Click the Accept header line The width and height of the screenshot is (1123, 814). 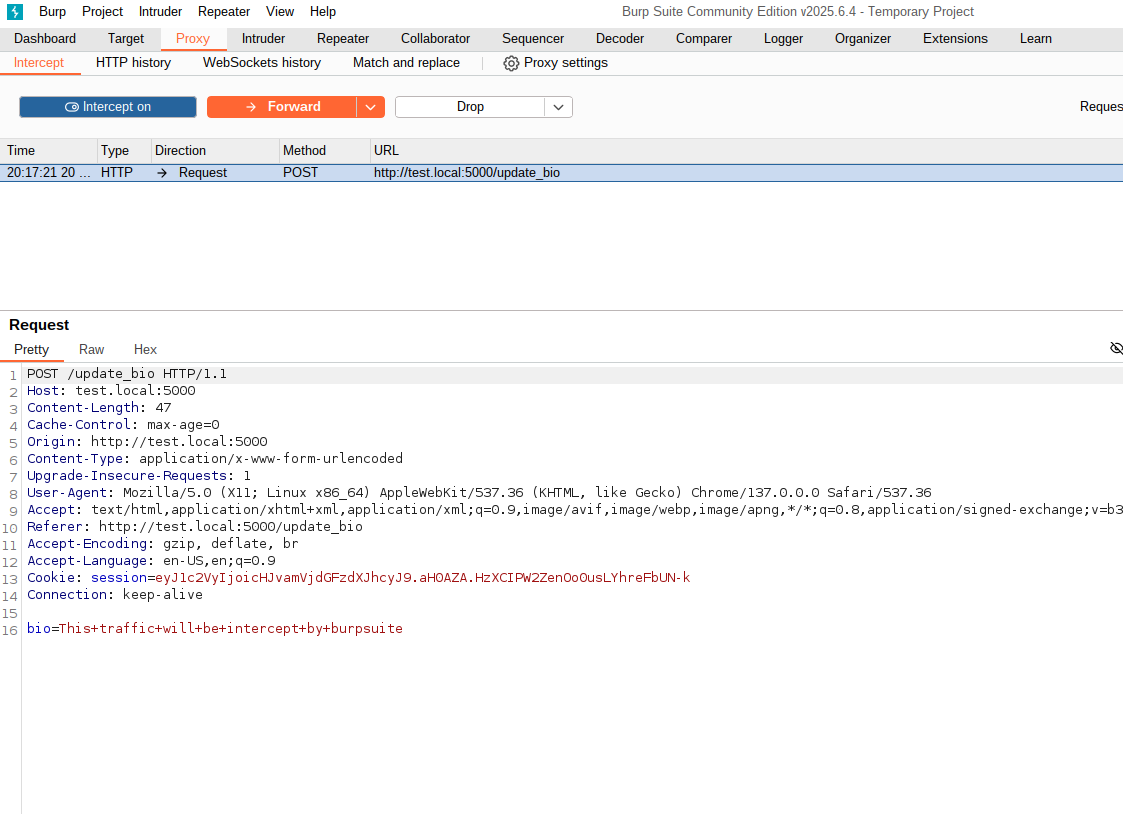click(575, 510)
